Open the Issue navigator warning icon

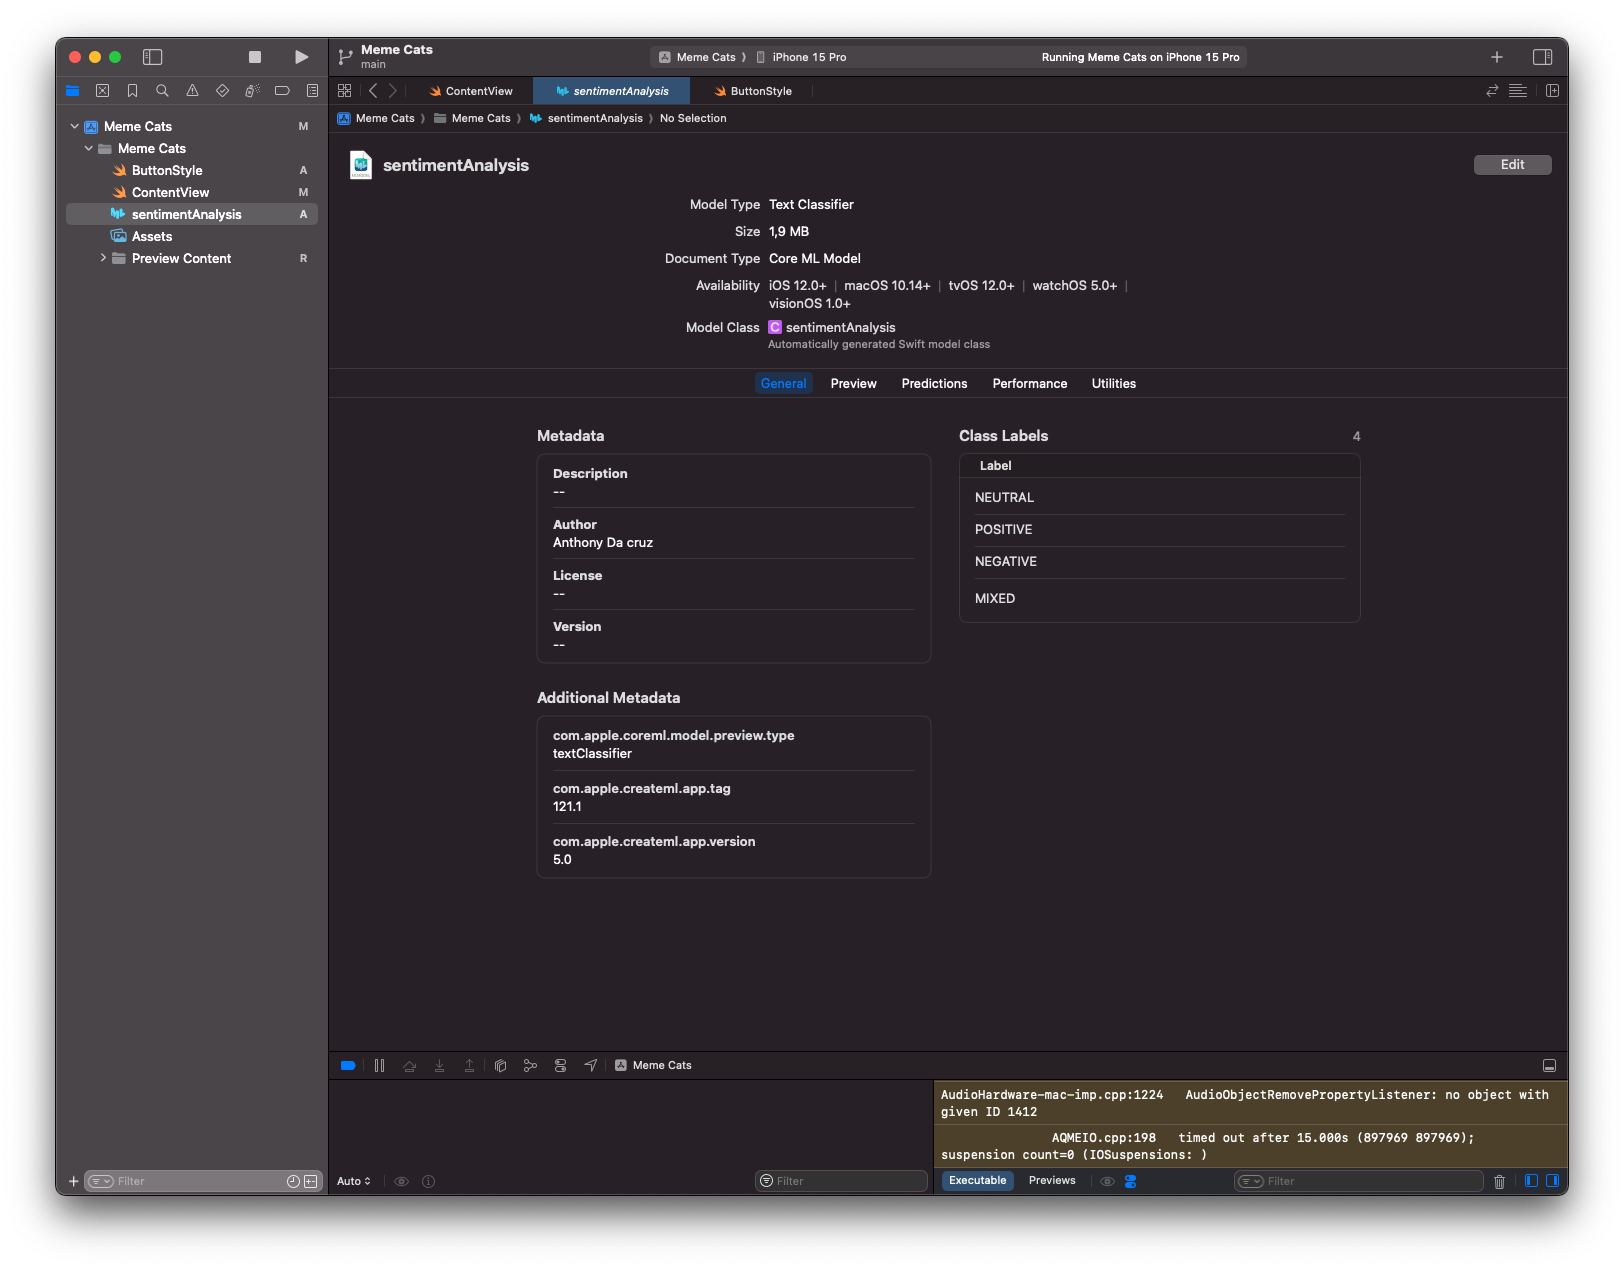192,91
